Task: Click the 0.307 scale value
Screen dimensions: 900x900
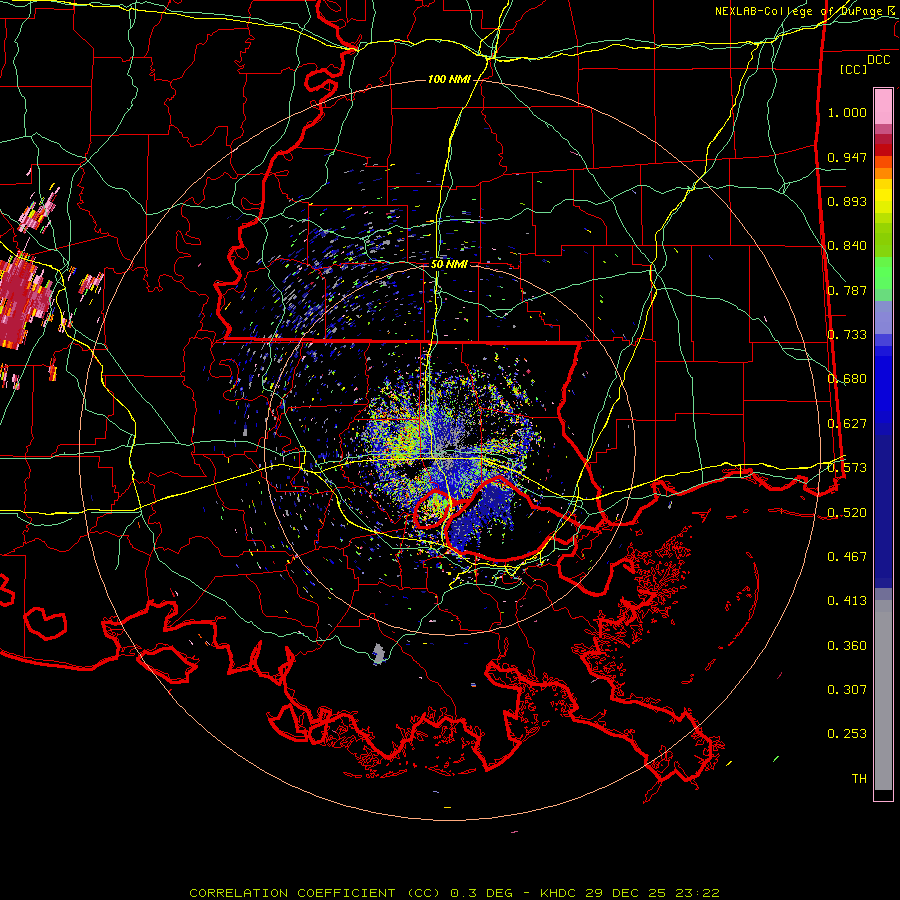Action: pos(847,690)
